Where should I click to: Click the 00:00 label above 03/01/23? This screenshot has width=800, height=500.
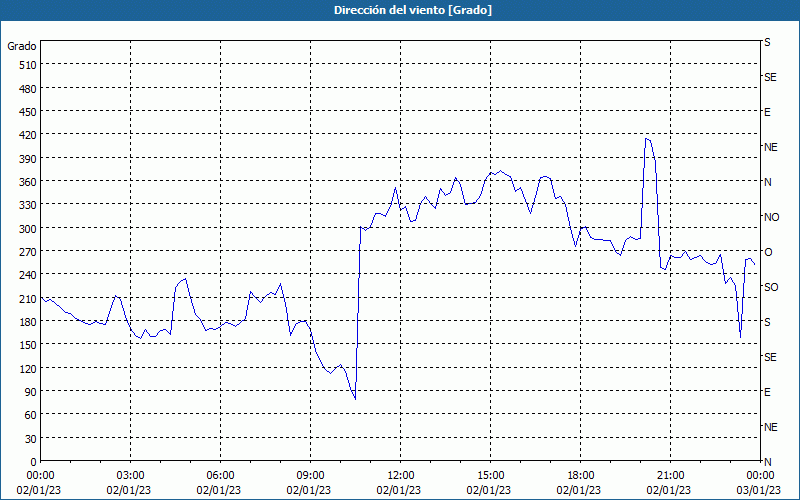coord(760,476)
